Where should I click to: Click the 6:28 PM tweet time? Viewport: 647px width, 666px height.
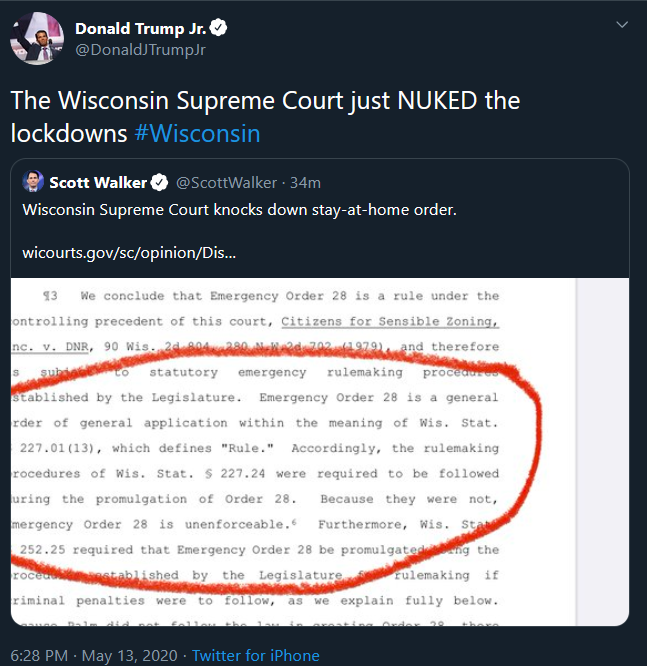click(x=39, y=655)
